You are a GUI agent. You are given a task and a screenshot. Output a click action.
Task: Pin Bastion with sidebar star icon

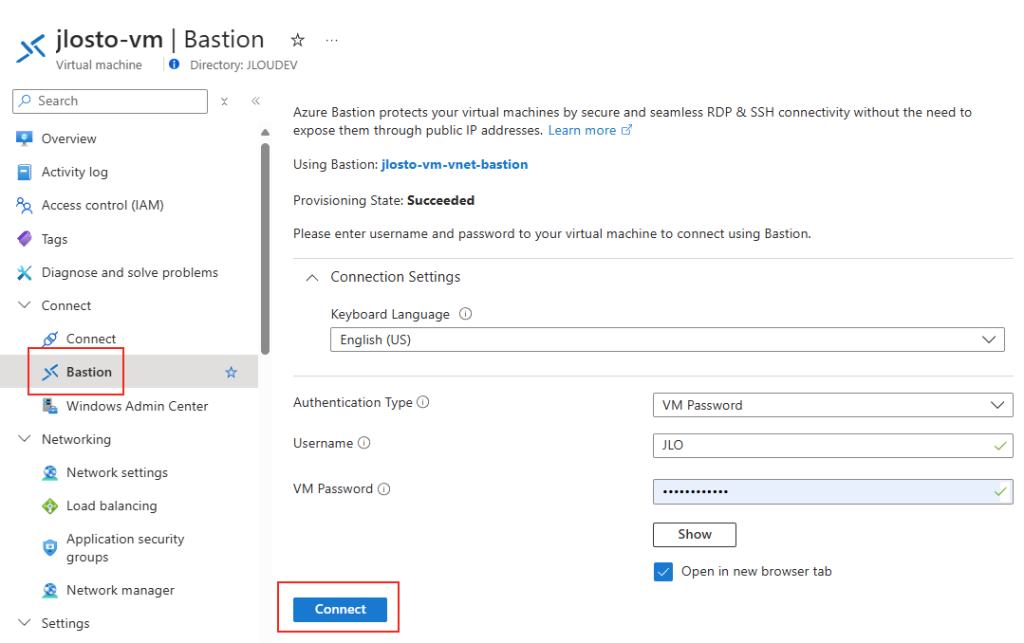click(x=231, y=372)
